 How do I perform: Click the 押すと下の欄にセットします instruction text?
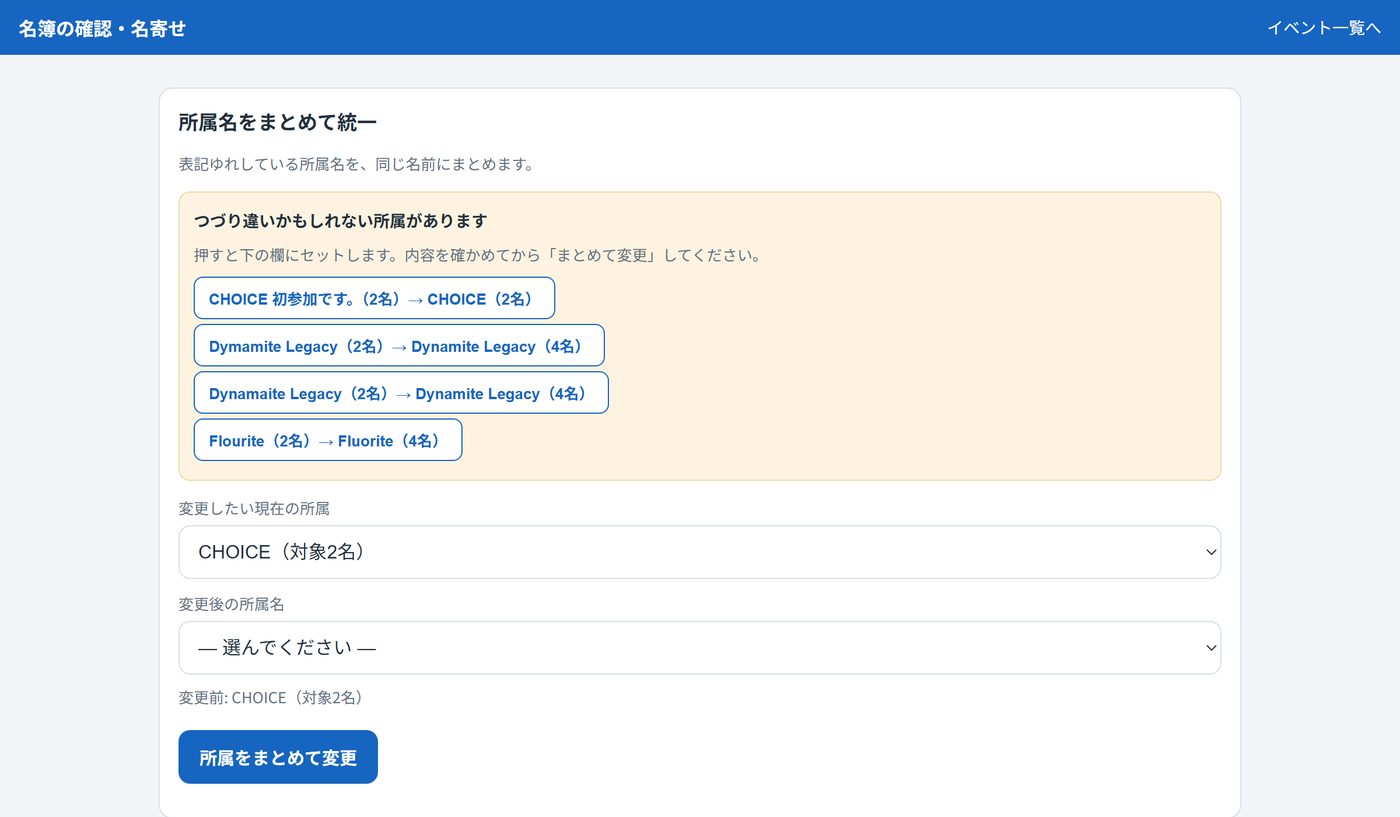[x=479, y=255]
